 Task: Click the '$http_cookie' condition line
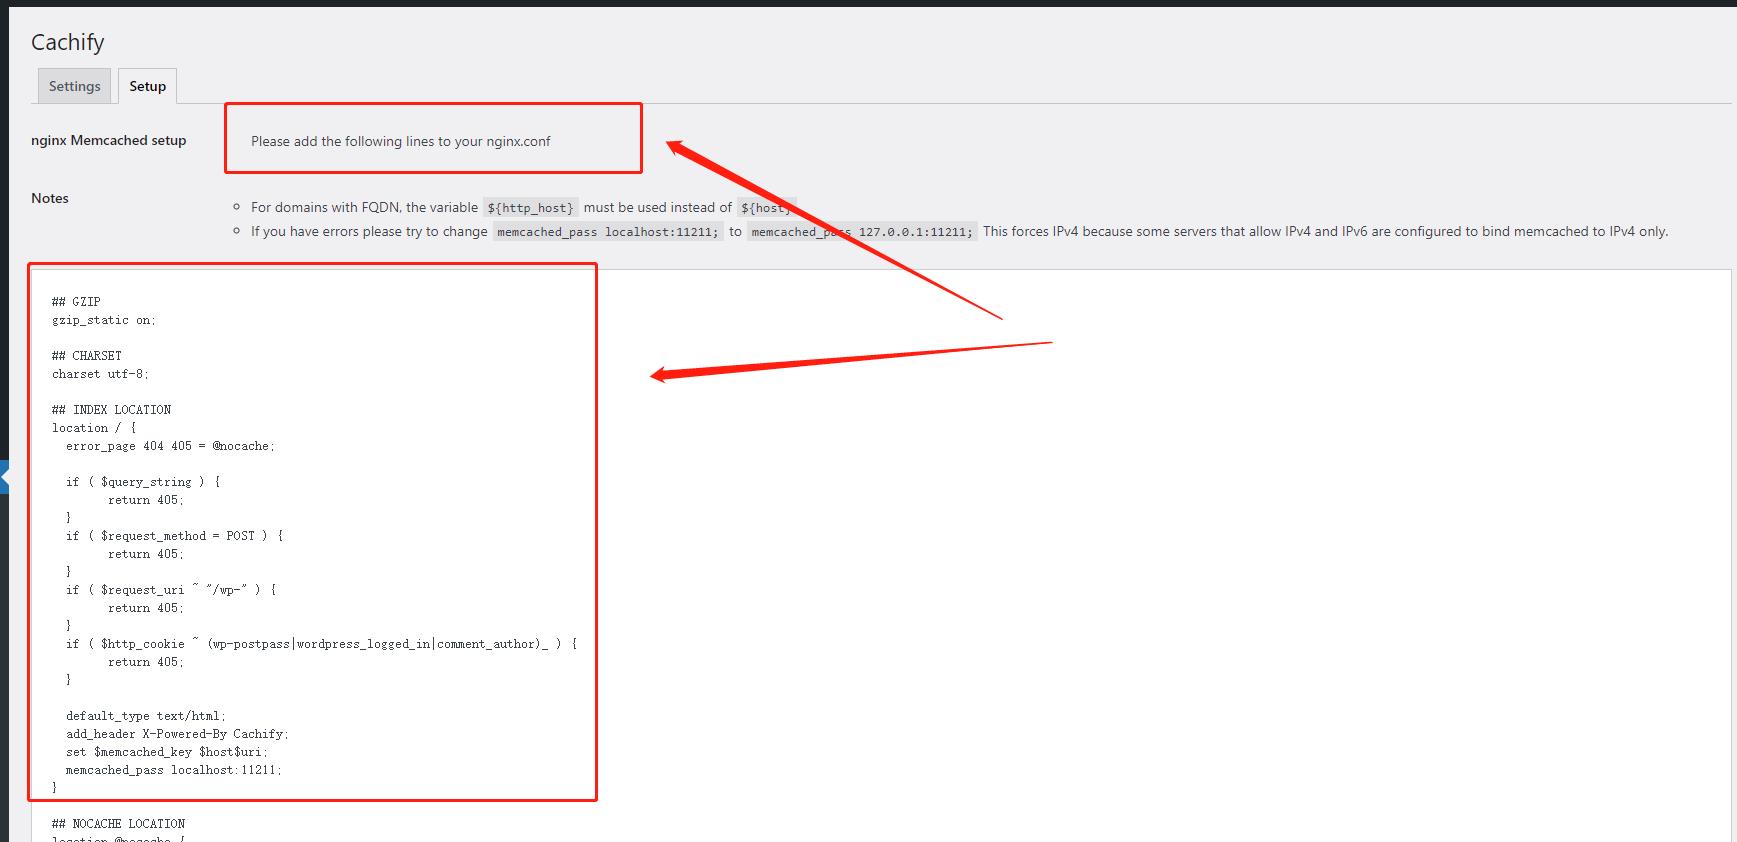pyautogui.click(x=322, y=644)
